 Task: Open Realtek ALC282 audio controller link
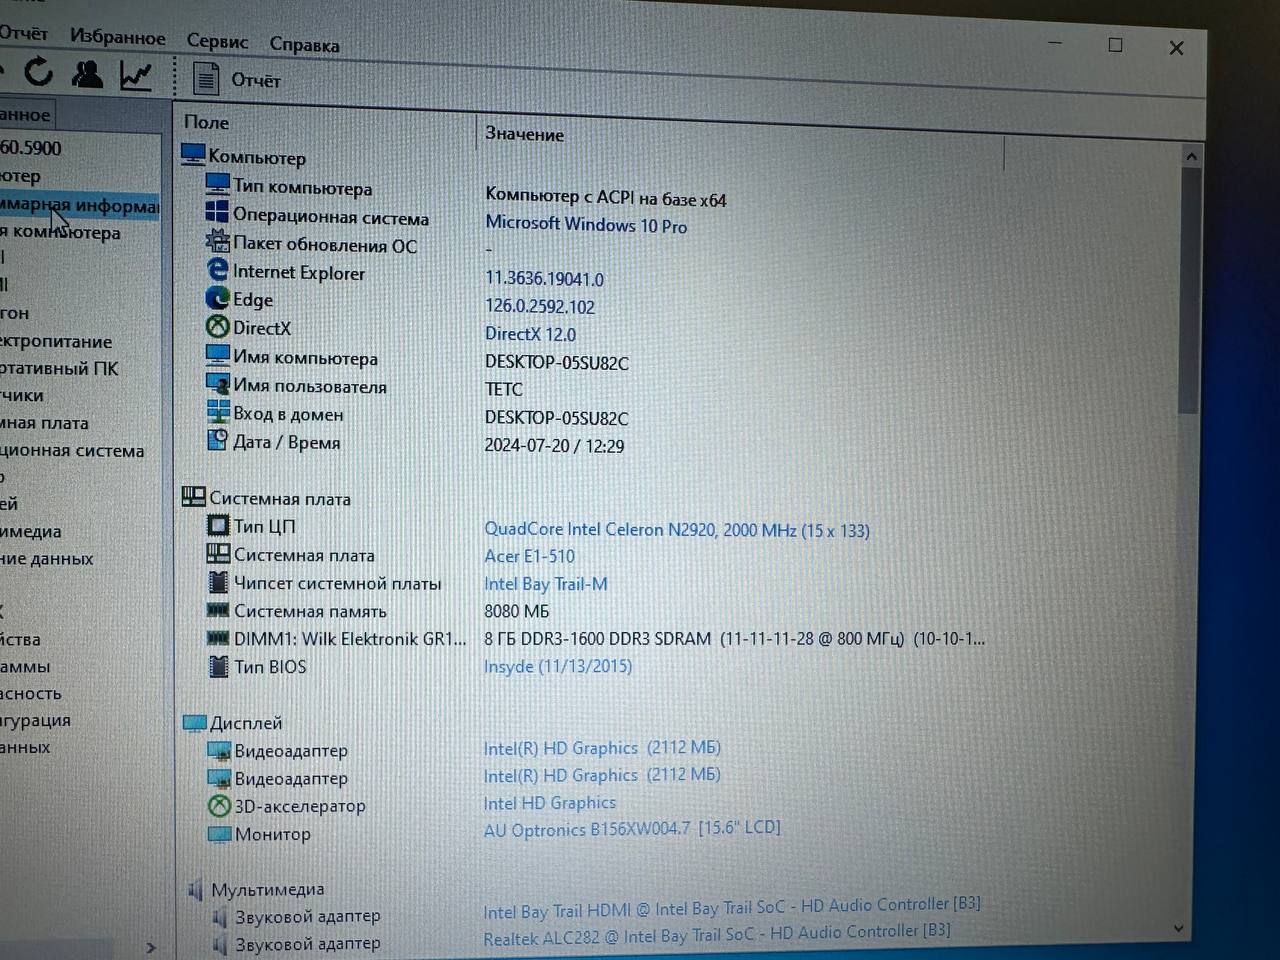coord(716,934)
